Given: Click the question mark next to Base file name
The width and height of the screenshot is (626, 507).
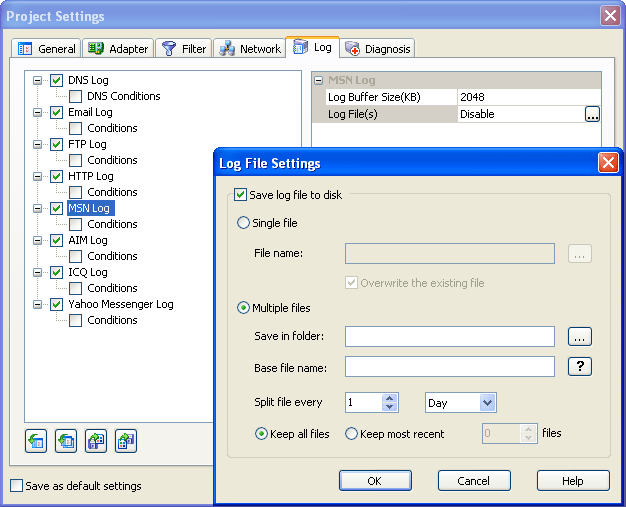Looking at the screenshot, I should point(580,366).
